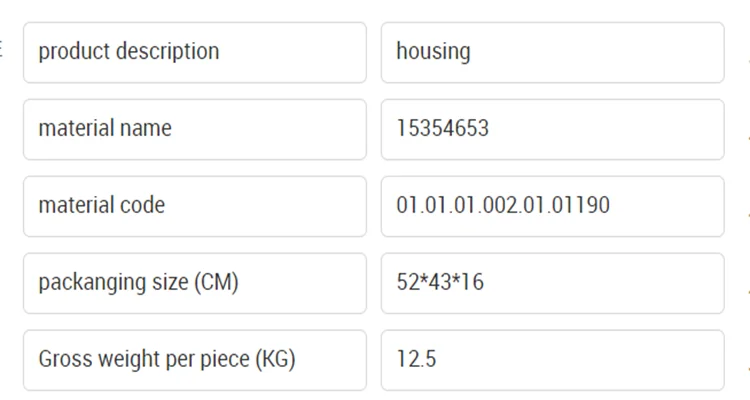Viewport: 750px width, 400px height.
Task: Click the word 'housing'
Action: pyautogui.click(x=433, y=52)
